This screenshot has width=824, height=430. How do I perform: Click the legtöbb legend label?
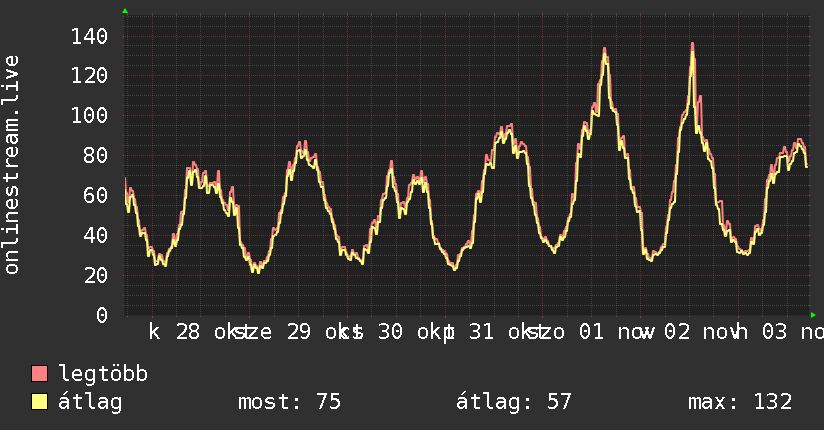pyautogui.click(x=103, y=374)
